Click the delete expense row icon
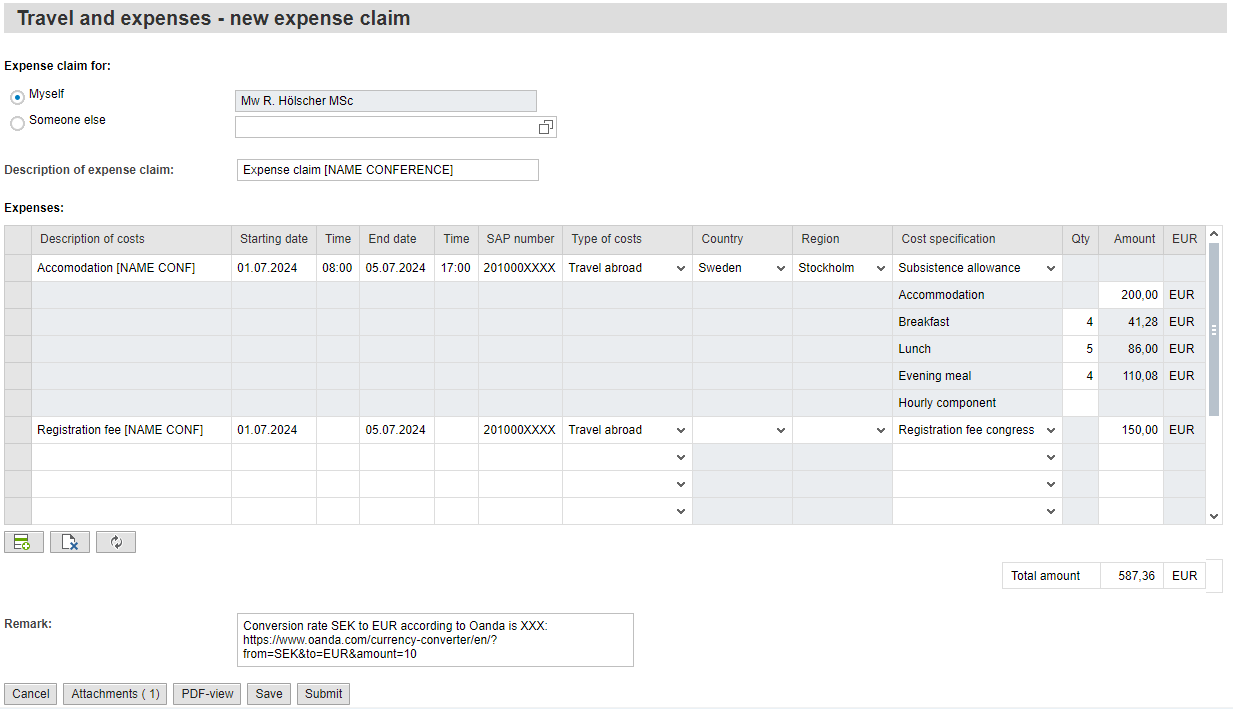 click(x=70, y=542)
